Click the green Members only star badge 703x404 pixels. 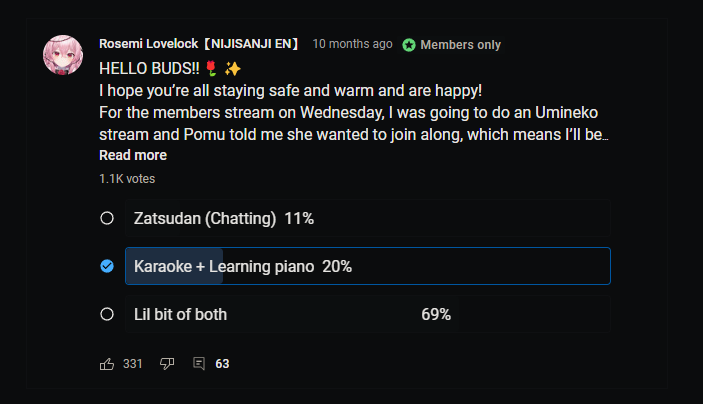409,45
